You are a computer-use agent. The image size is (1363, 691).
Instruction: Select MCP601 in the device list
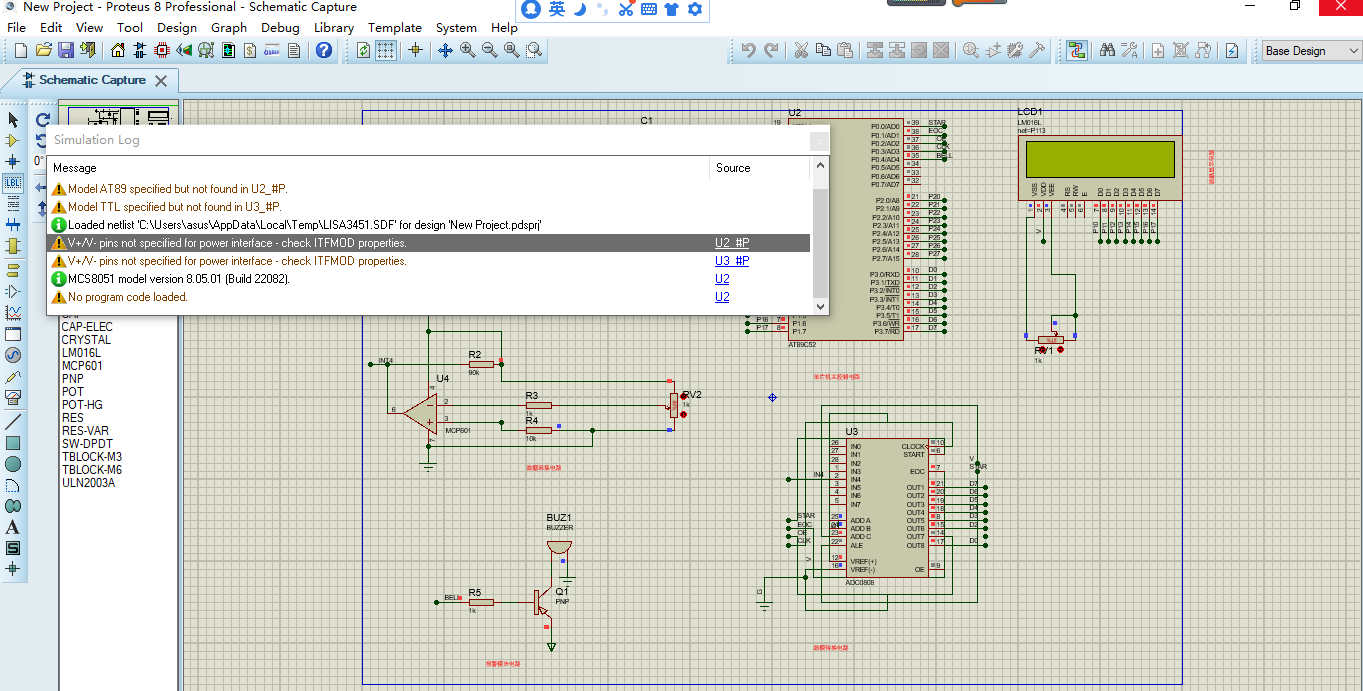click(x=82, y=366)
